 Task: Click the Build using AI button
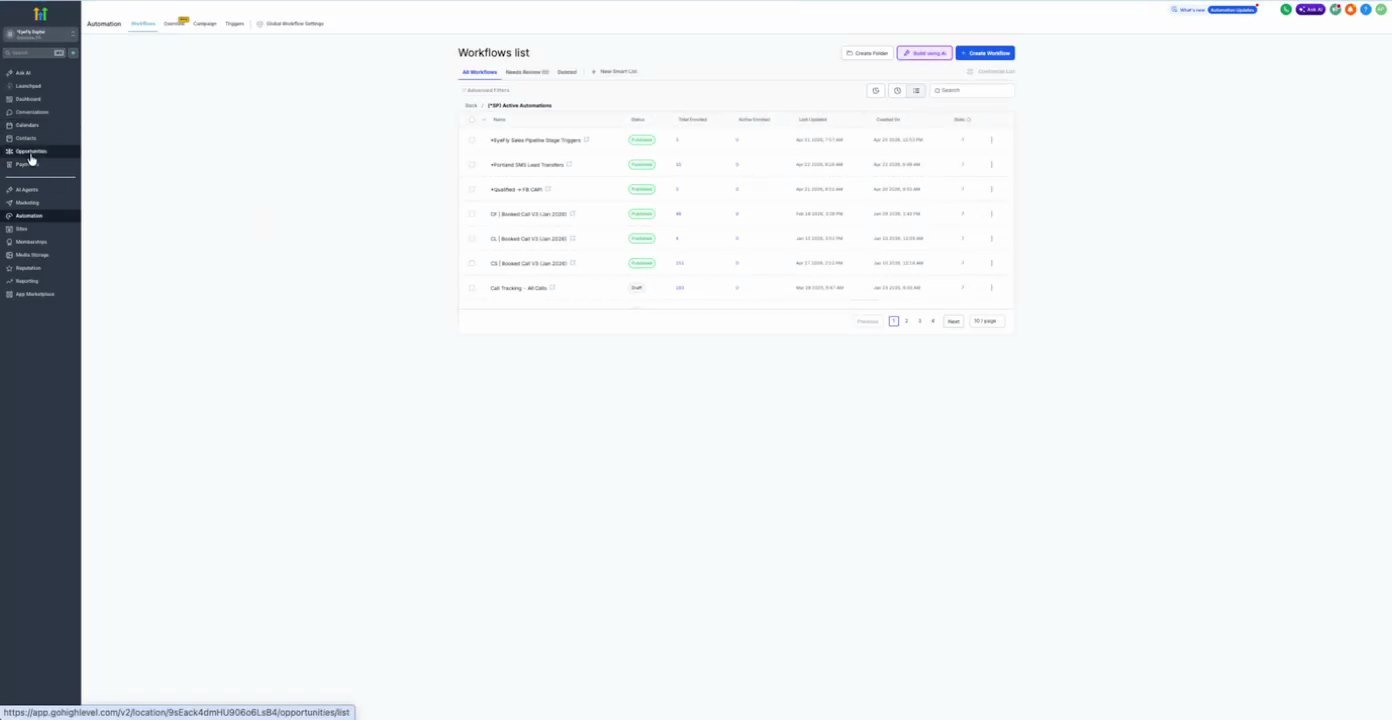click(925, 53)
